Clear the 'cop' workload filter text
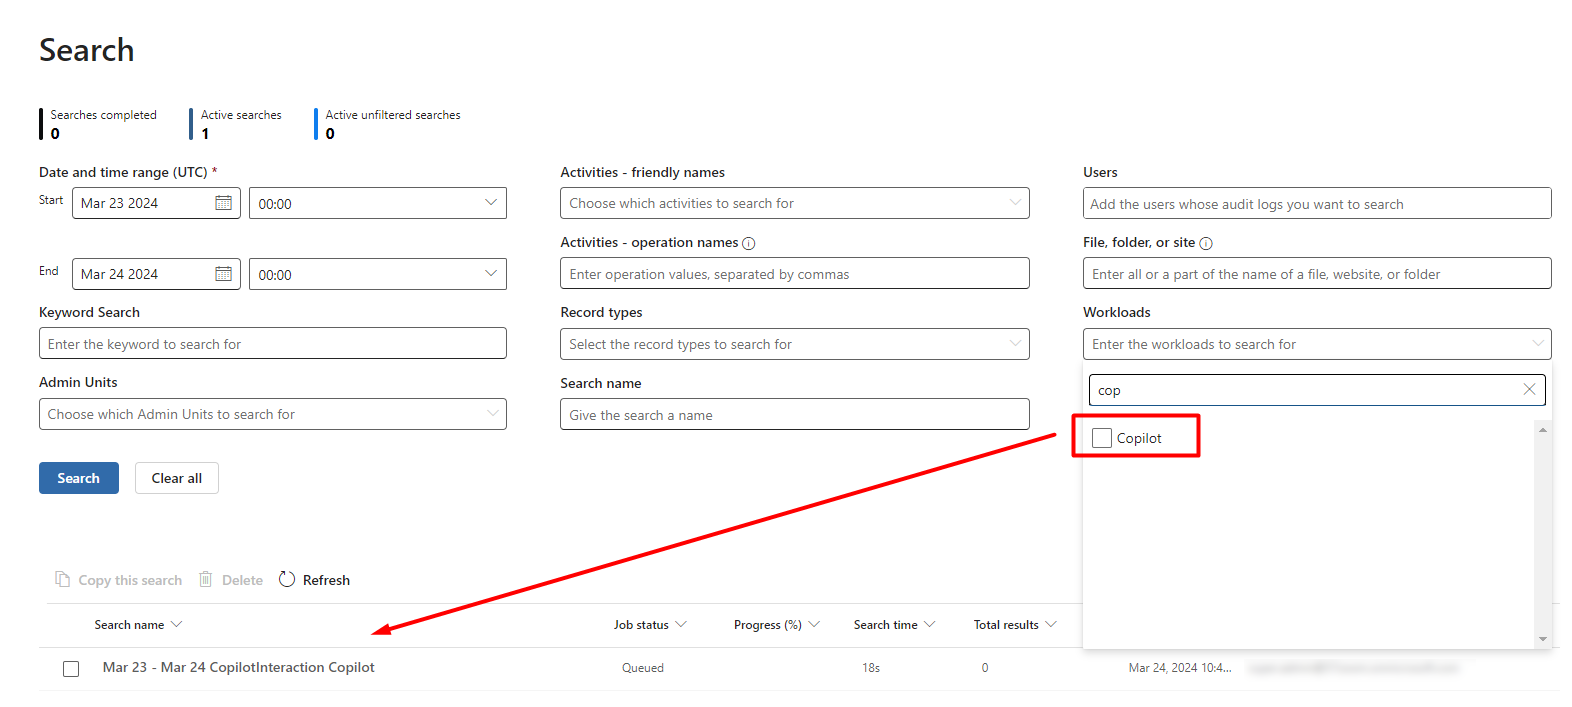 [1529, 390]
